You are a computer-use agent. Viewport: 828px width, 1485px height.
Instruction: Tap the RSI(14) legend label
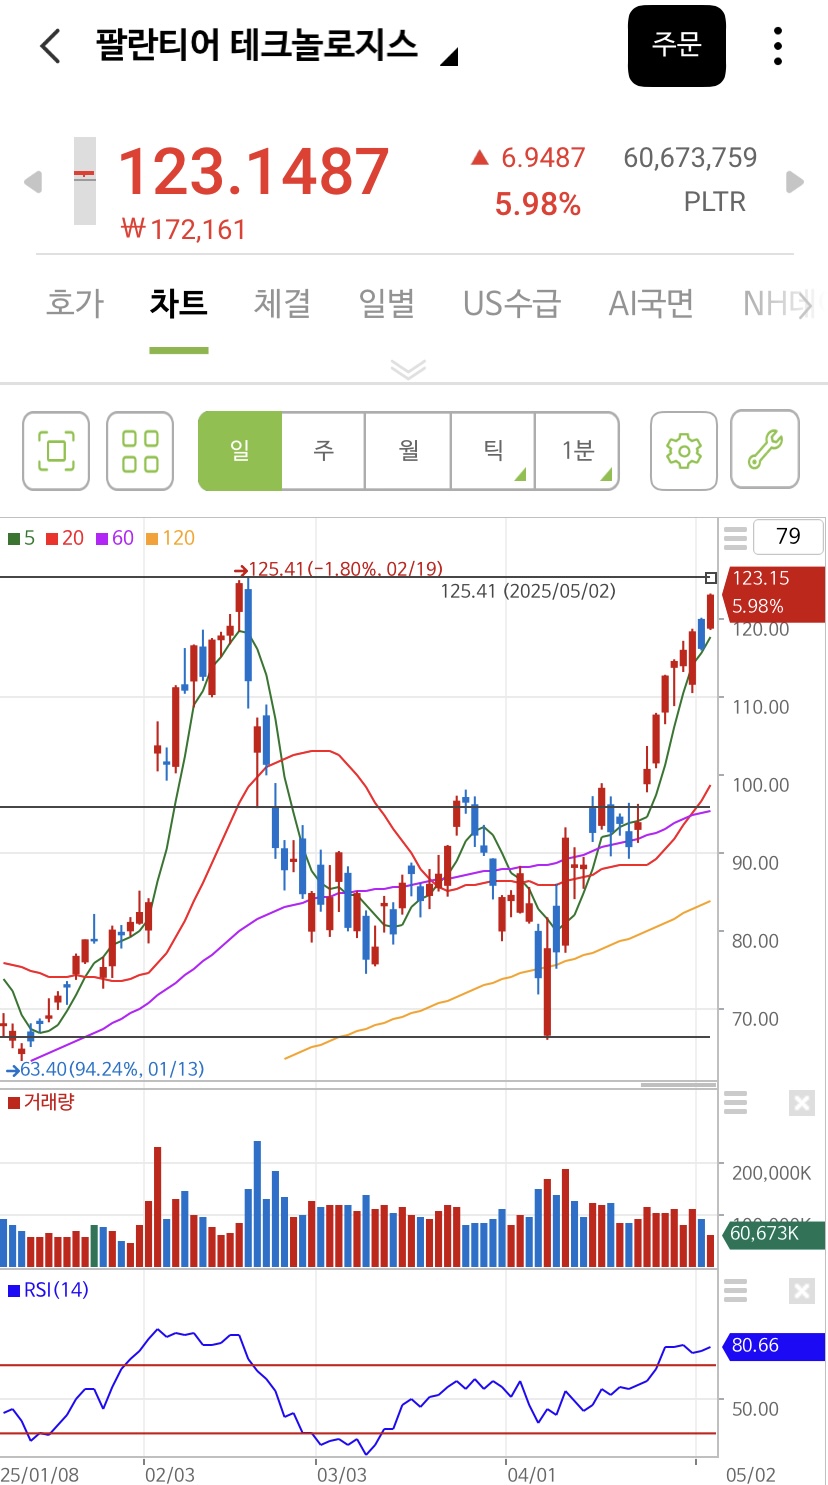click(x=48, y=1290)
